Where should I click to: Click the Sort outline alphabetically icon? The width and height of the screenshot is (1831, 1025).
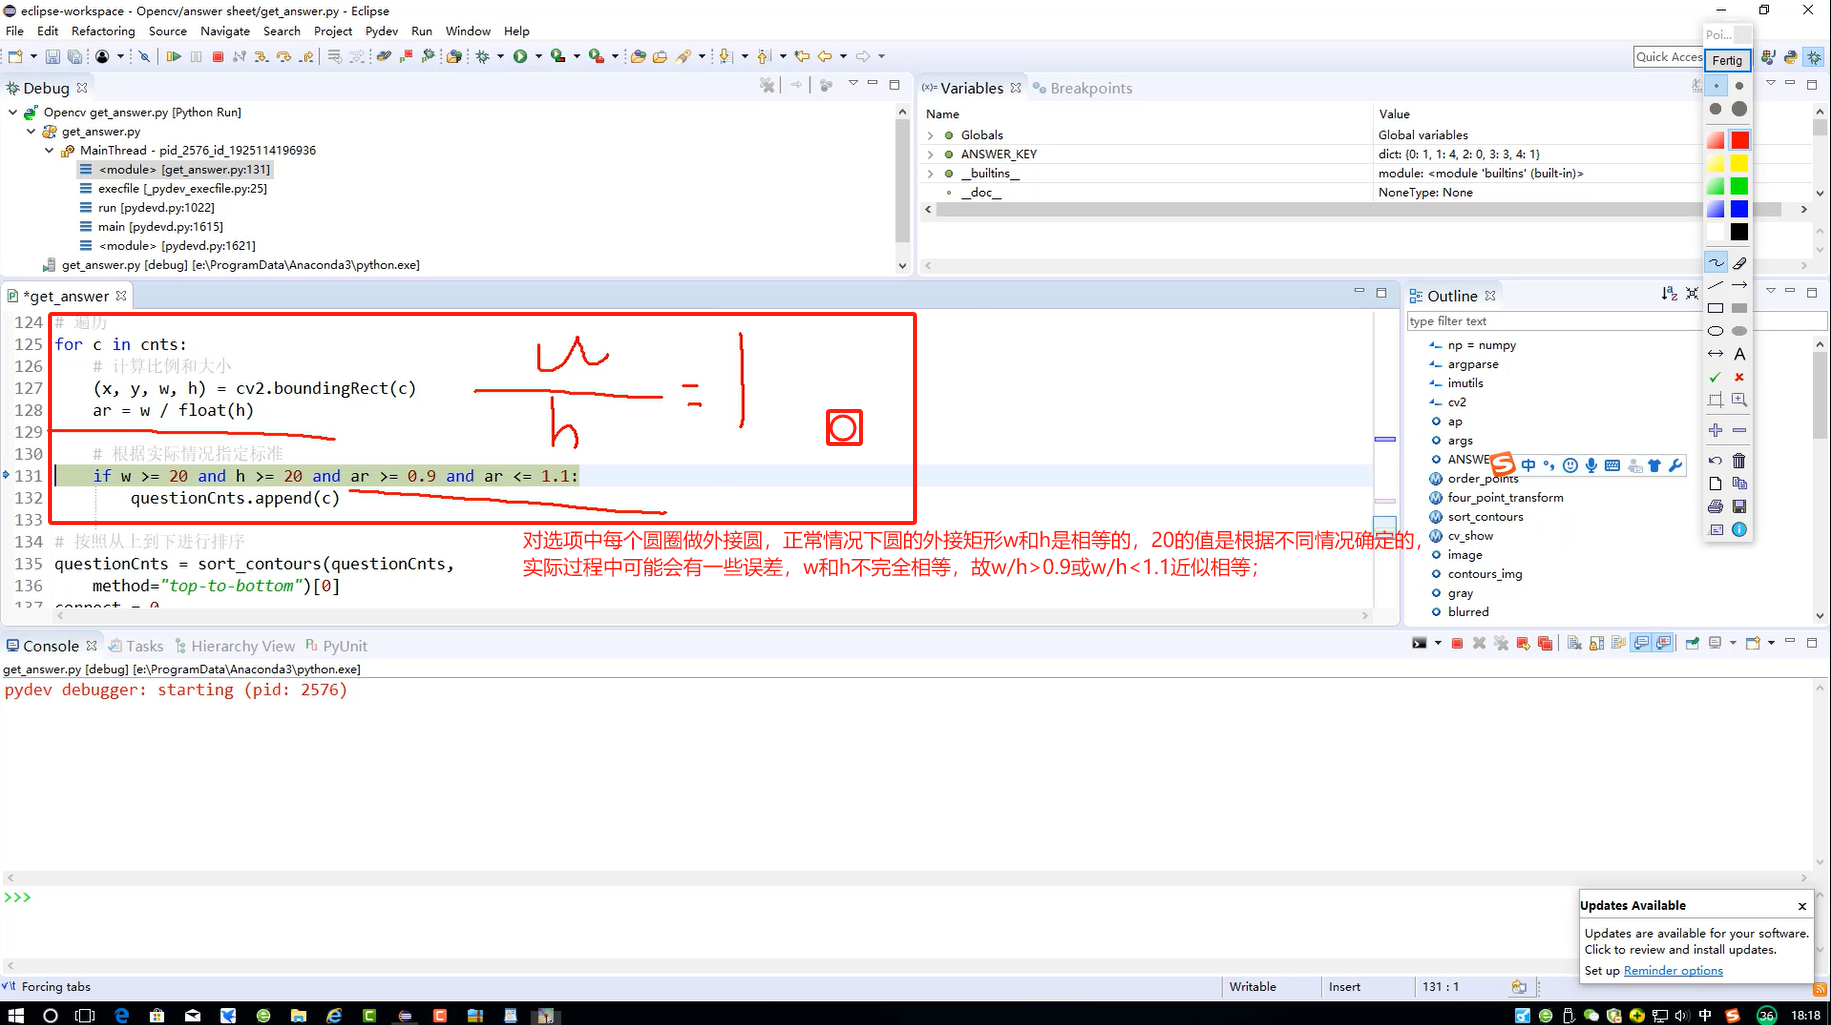click(x=1669, y=294)
